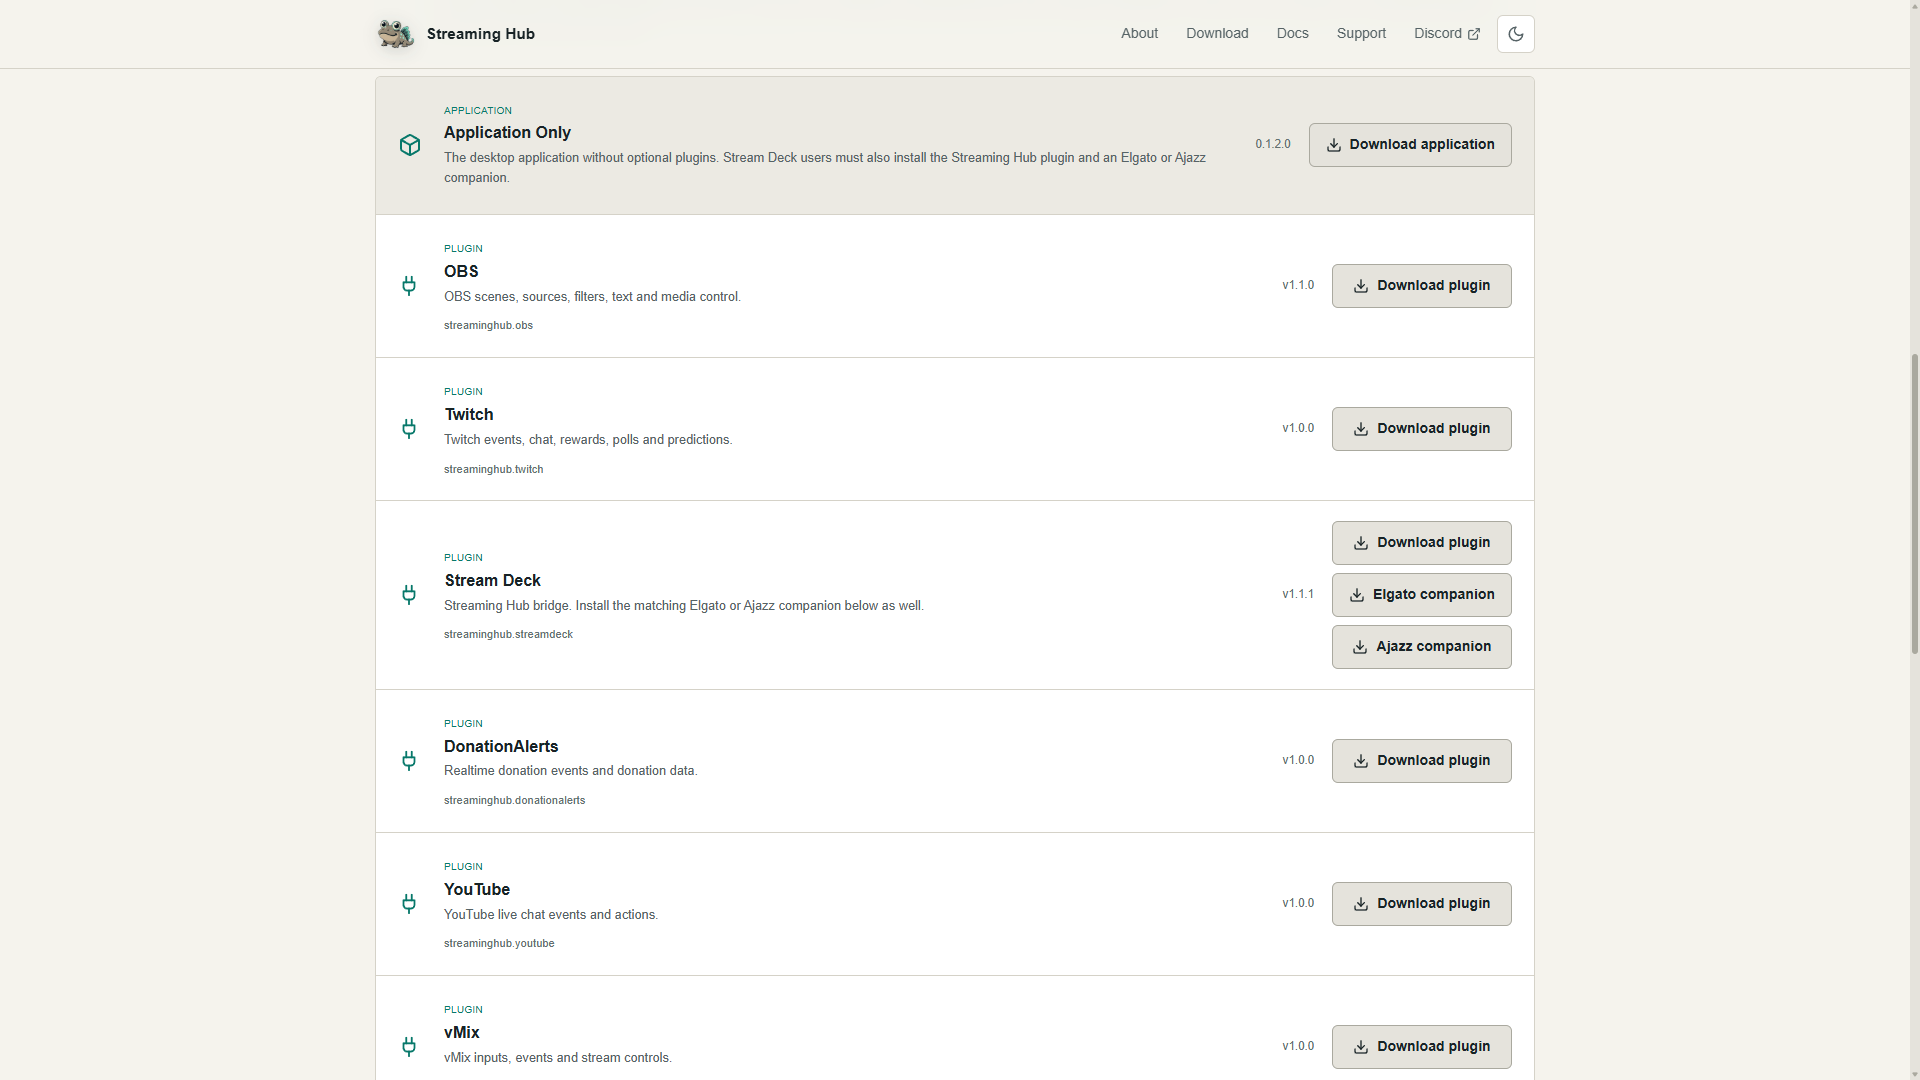
Task: Open the Docs navigation link
Action: [1292, 34]
